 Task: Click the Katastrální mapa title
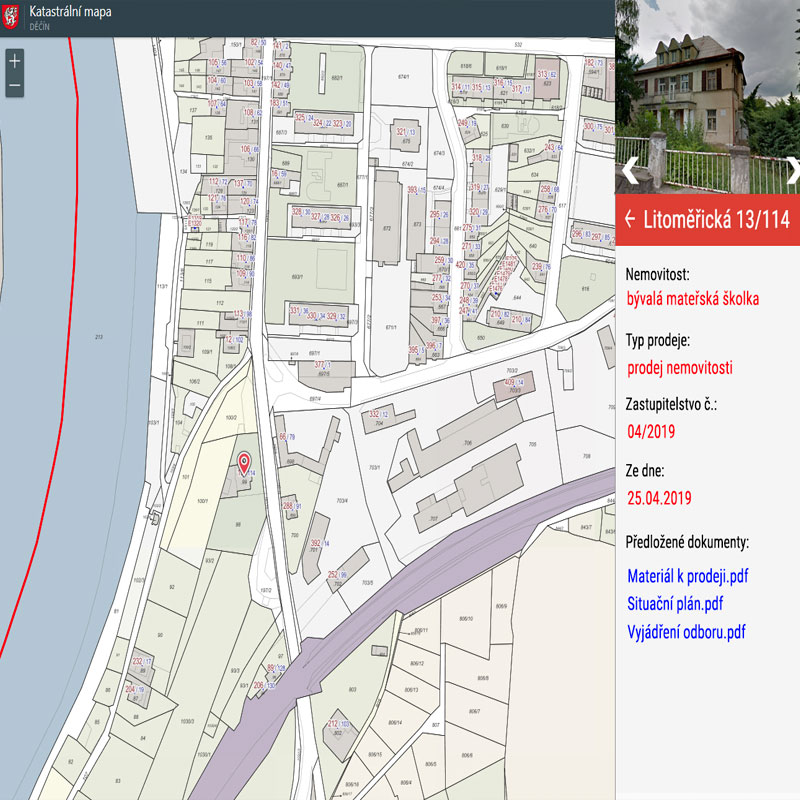(70, 12)
